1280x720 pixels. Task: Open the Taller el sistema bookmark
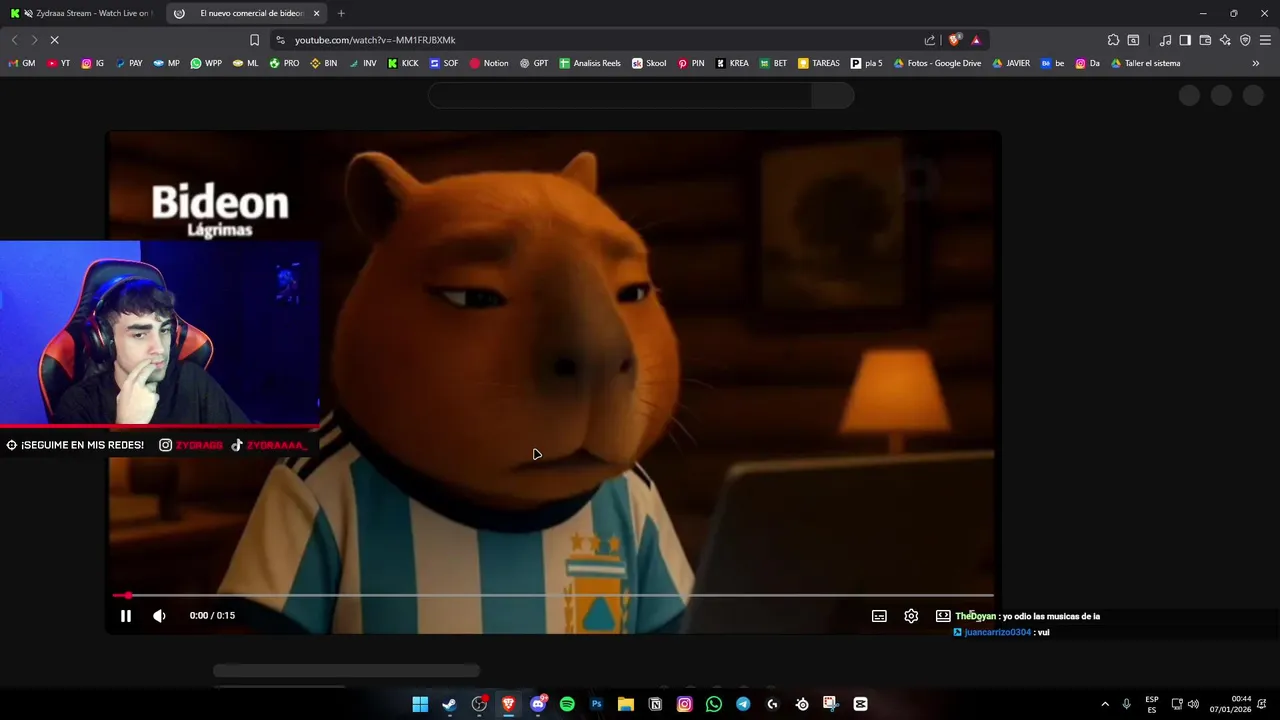tap(1146, 63)
